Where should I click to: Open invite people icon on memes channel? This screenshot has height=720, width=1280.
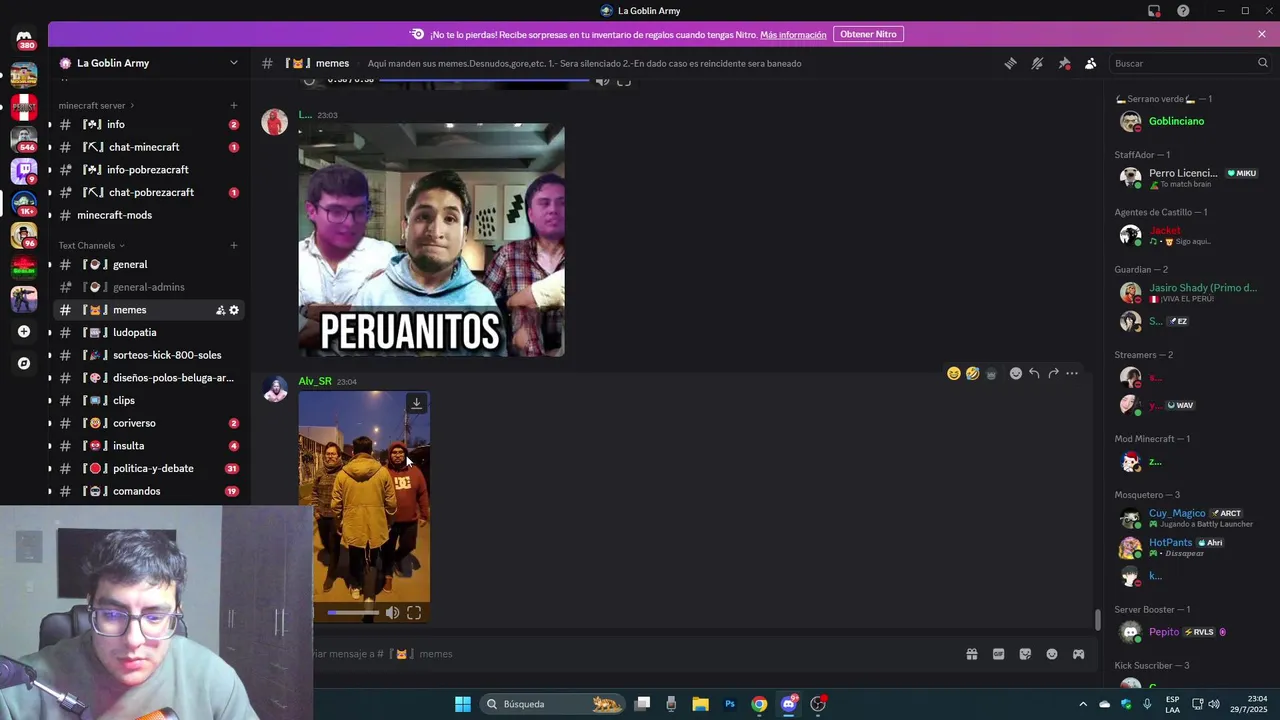point(220,310)
